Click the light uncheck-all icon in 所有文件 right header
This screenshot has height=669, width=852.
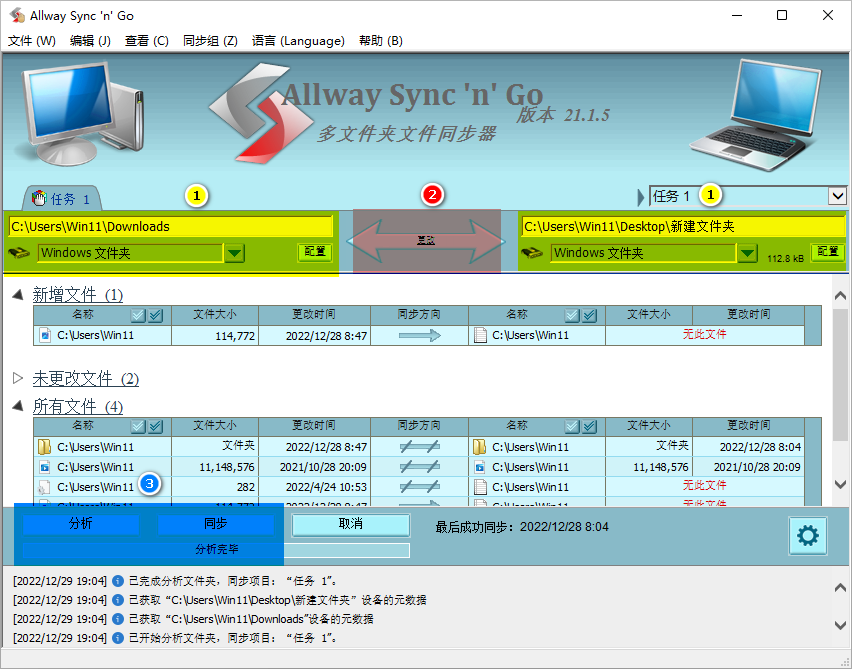(572, 427)
